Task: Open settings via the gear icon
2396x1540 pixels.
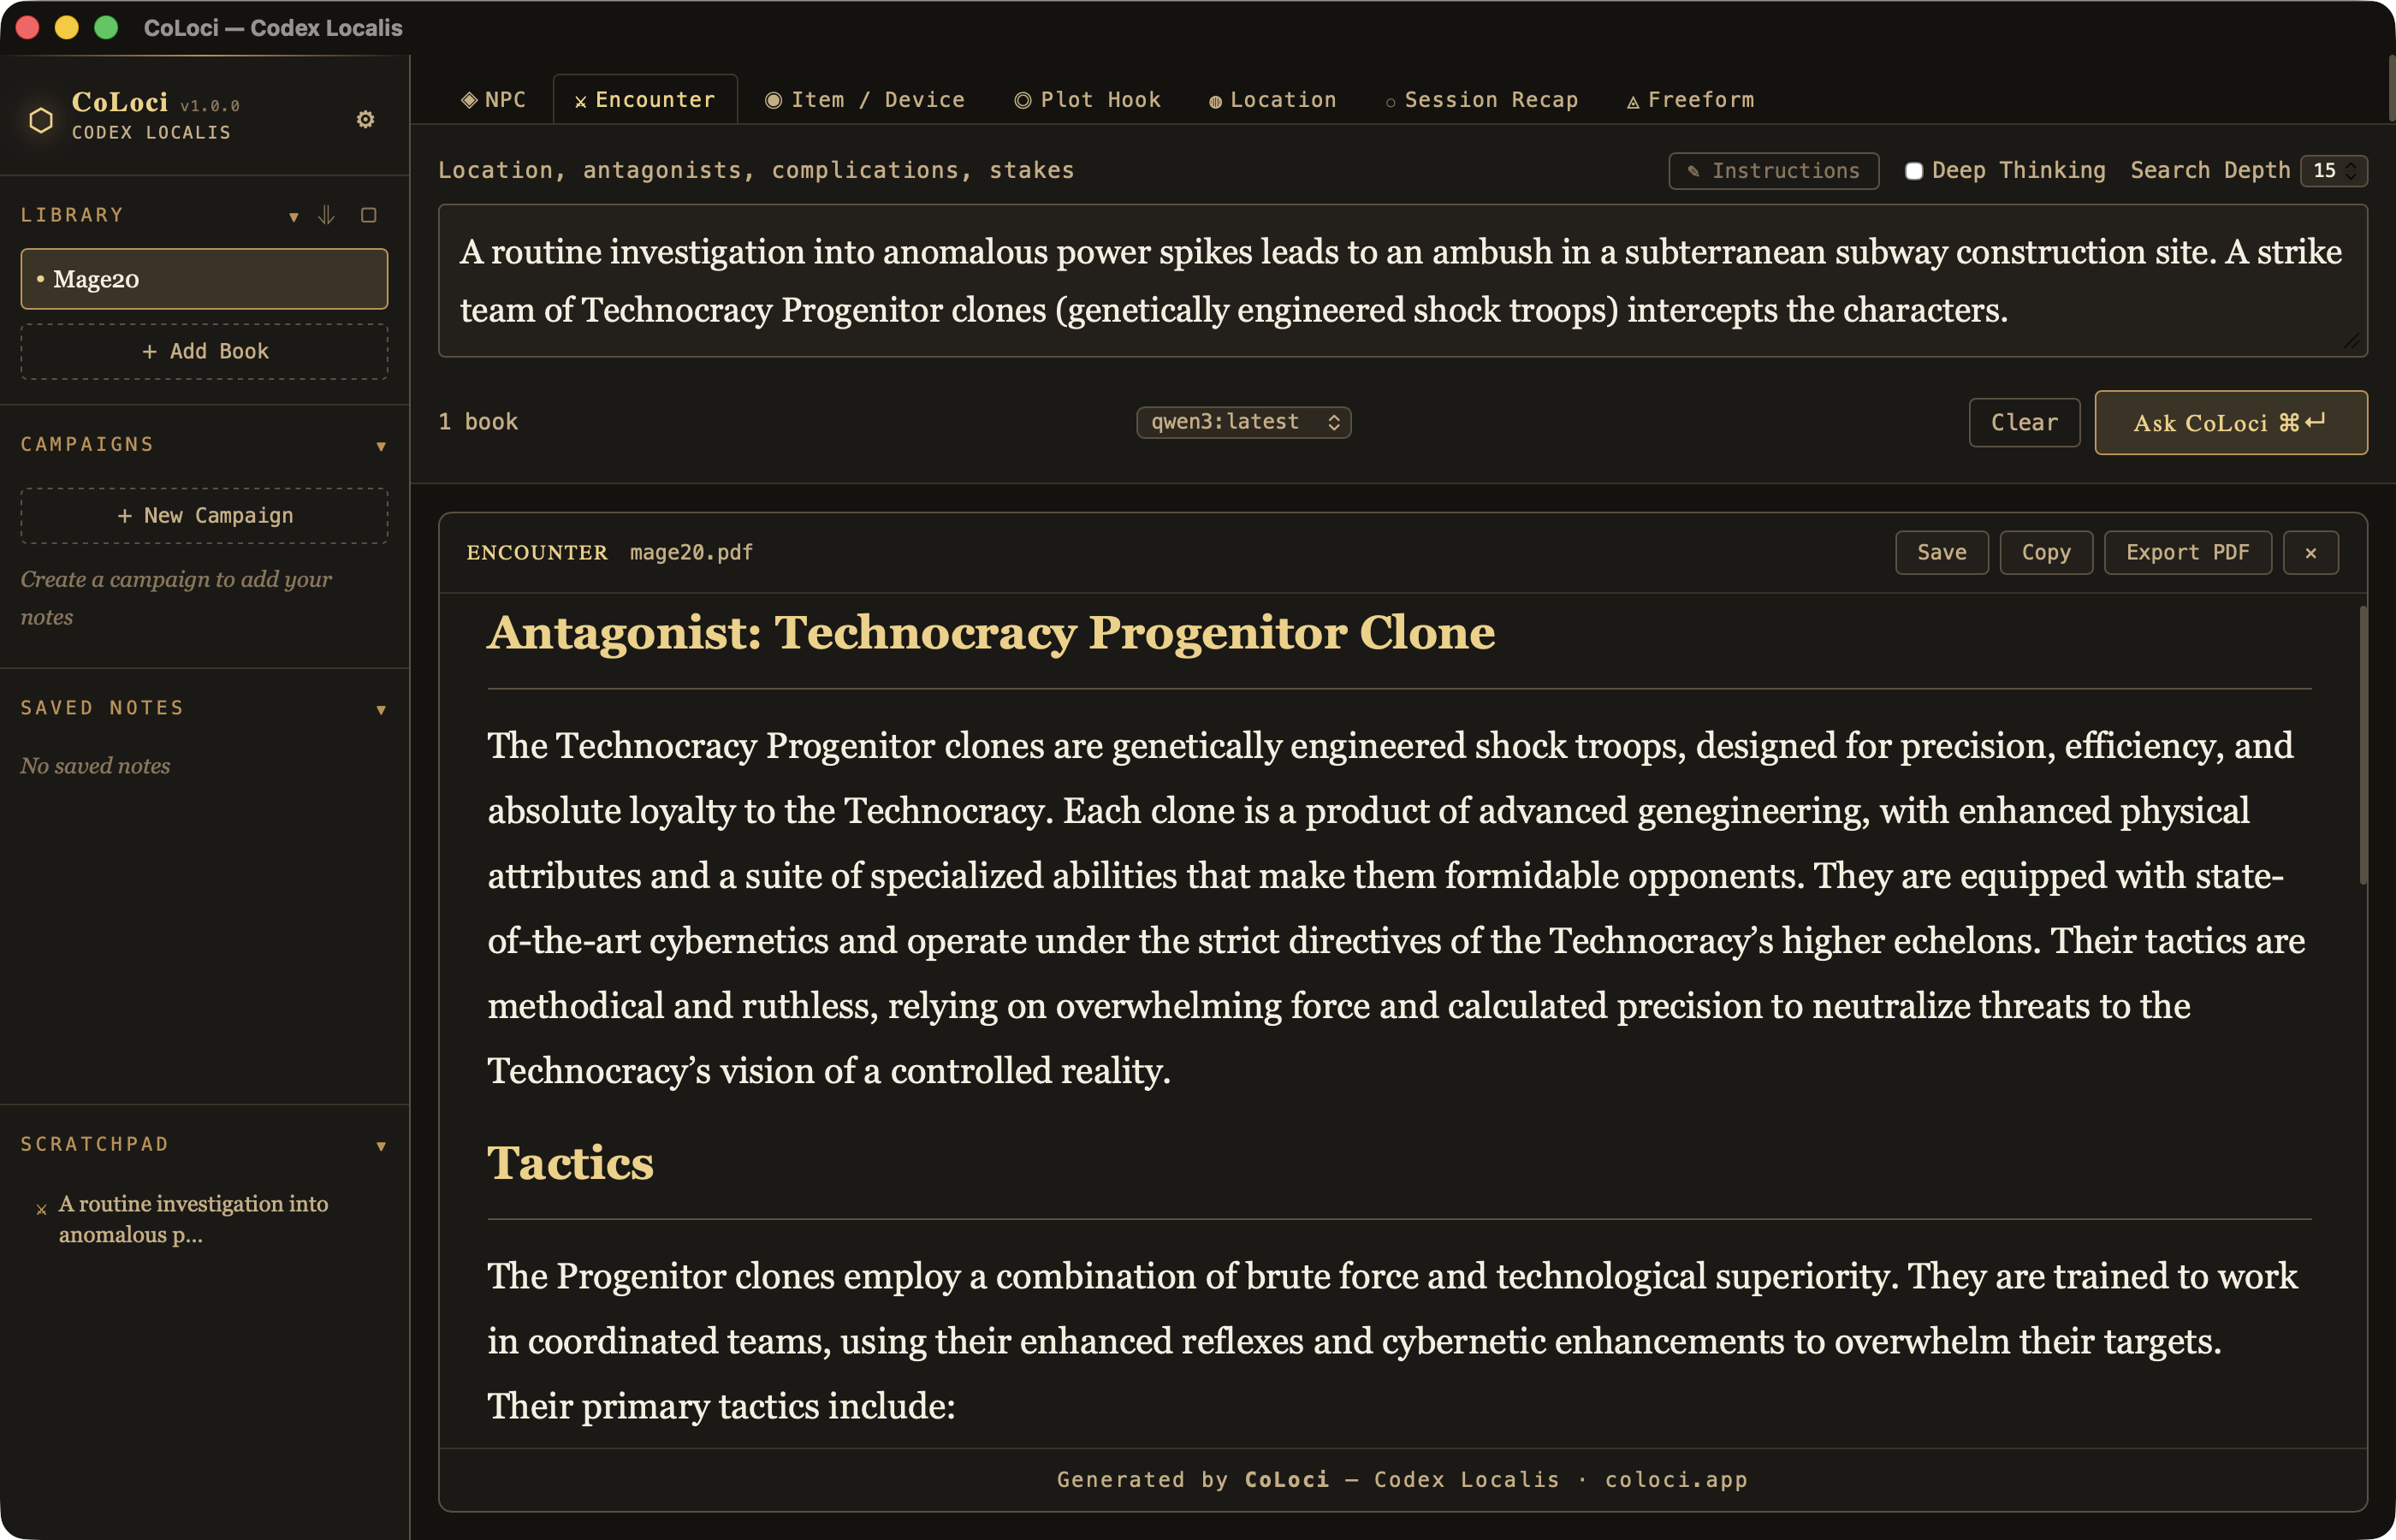Action: [x=365, y=119]
